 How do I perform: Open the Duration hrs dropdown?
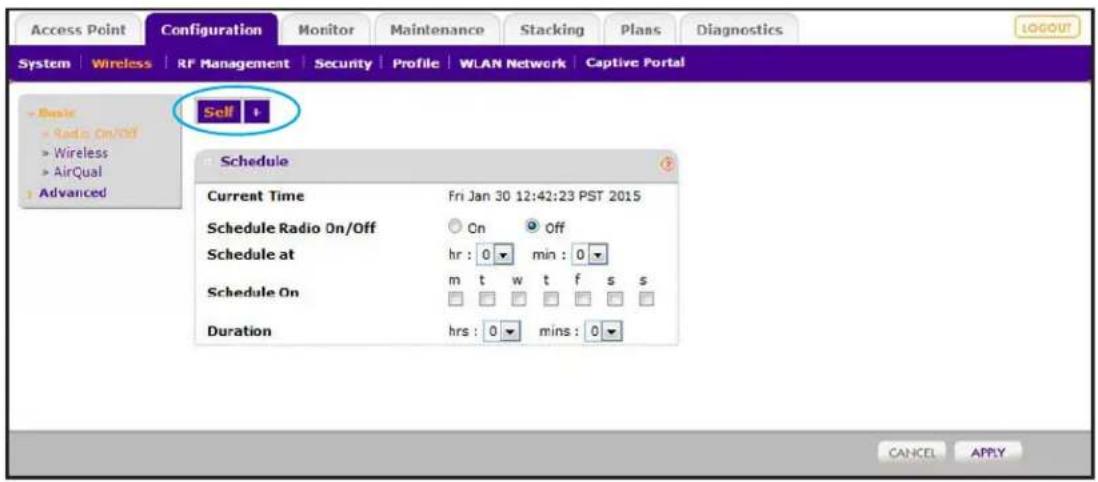coord(501,331)
